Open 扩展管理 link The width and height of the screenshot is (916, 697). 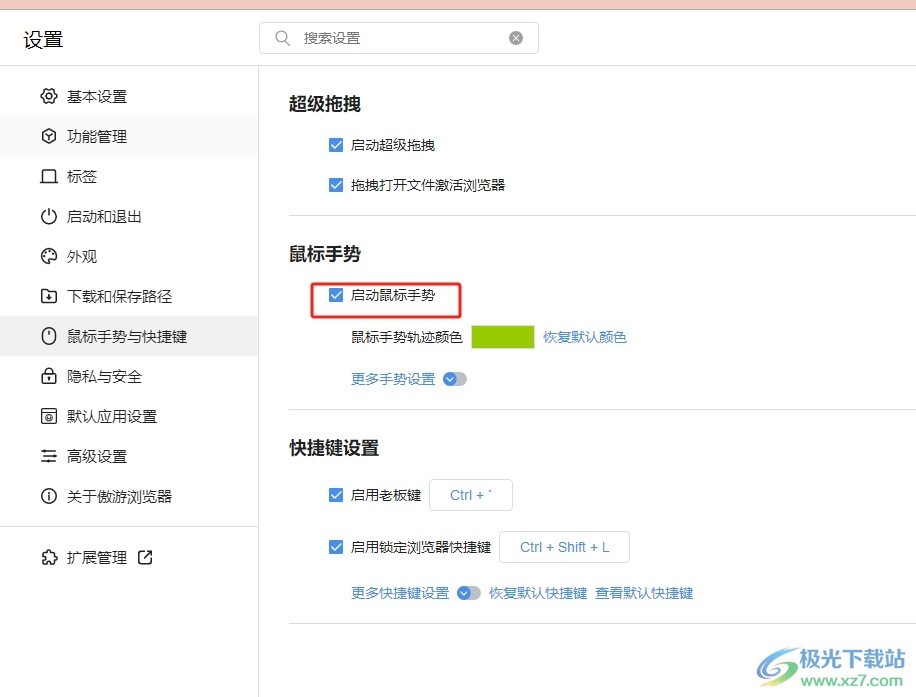pyautogui.click(x=97, y=557)
